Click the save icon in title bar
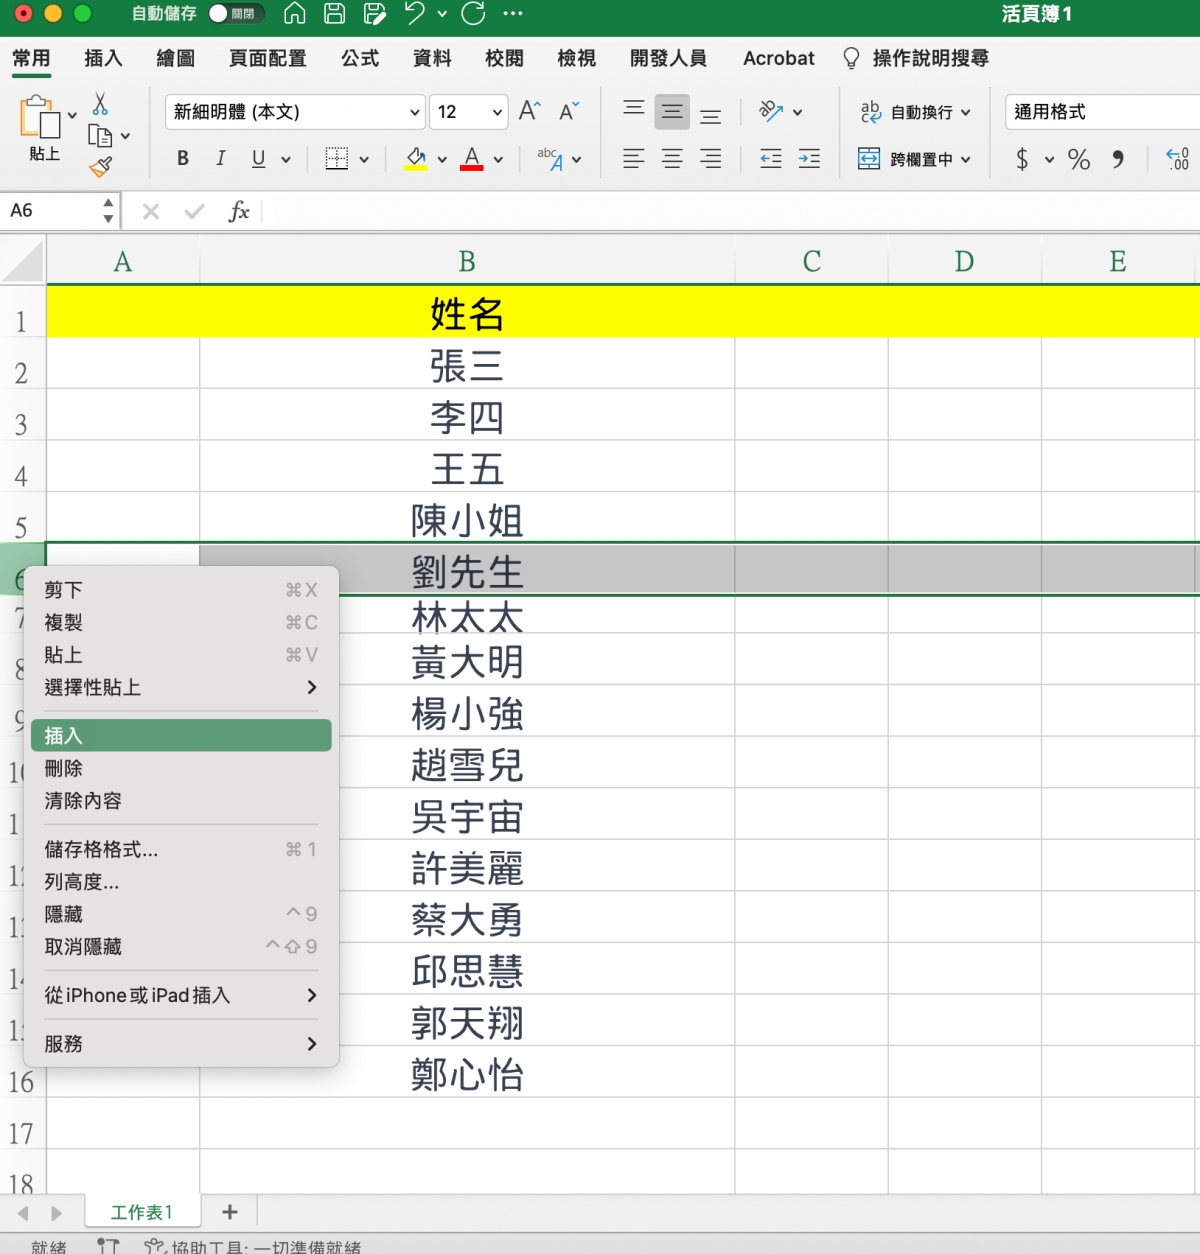Screen dimensions: 1200x1254 click(x=335, y=14)
